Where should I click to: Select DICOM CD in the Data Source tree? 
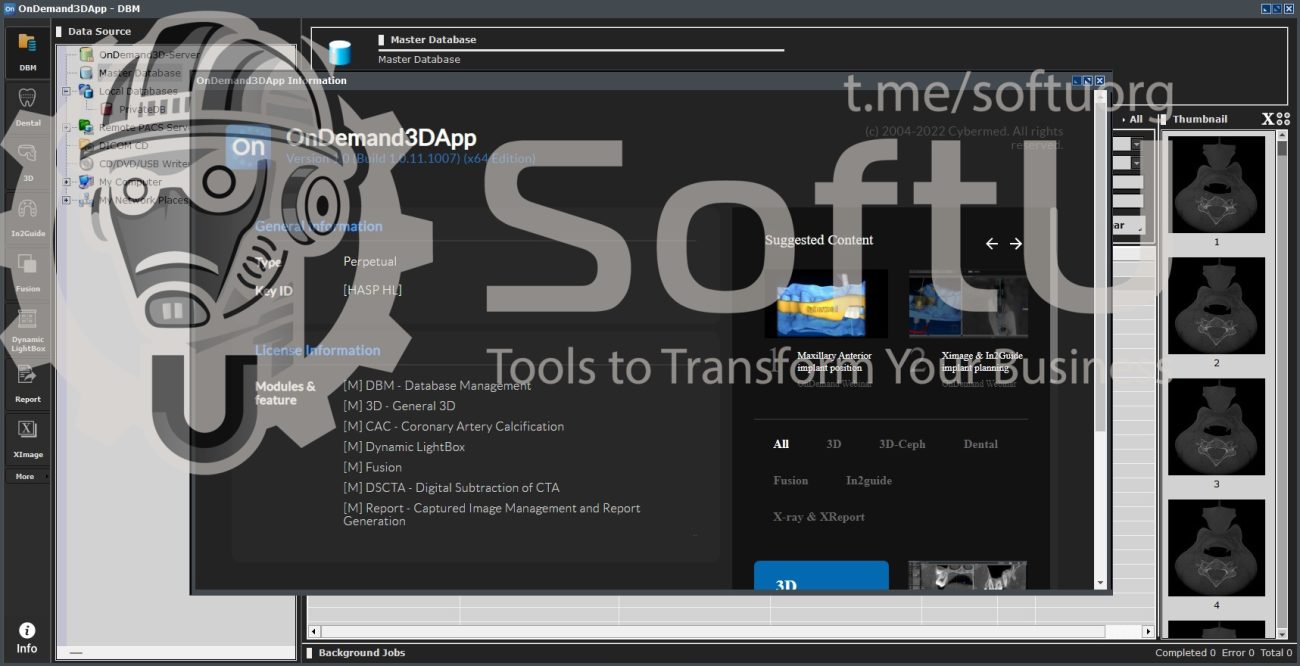(x=123, y=146)
